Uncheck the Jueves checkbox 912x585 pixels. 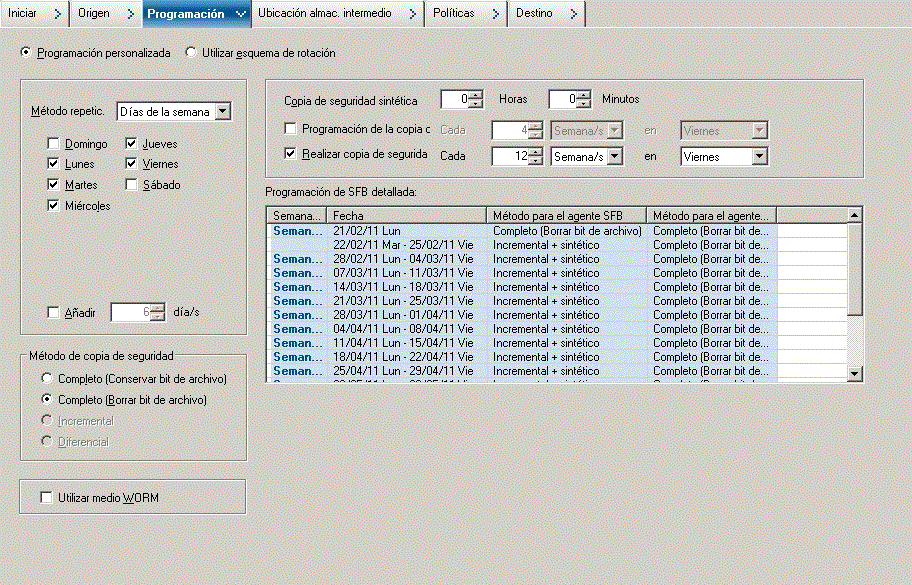[x=133, y=145]
